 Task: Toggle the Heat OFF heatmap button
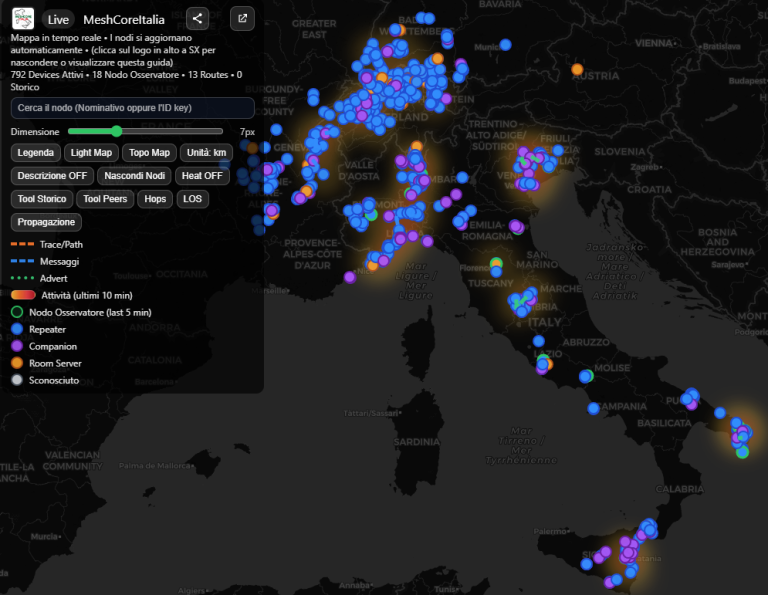(202, 175)
